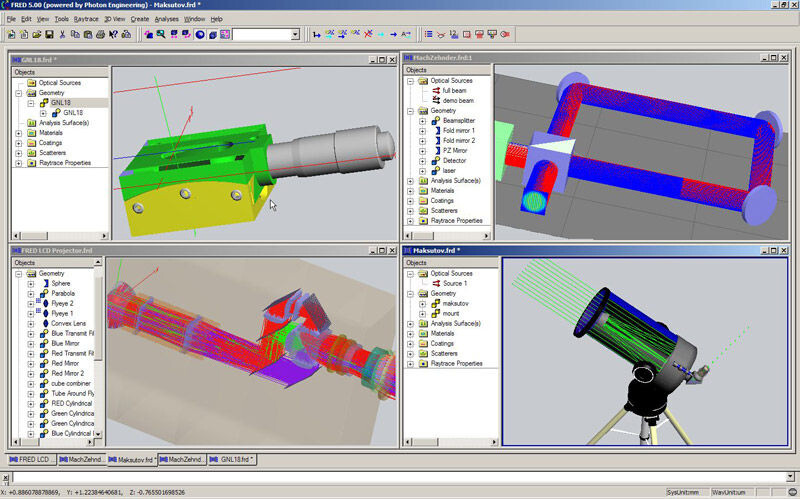
Task: Expand the Raytrace Properties node in GNL18 window
Action: (x=19, y=163)
